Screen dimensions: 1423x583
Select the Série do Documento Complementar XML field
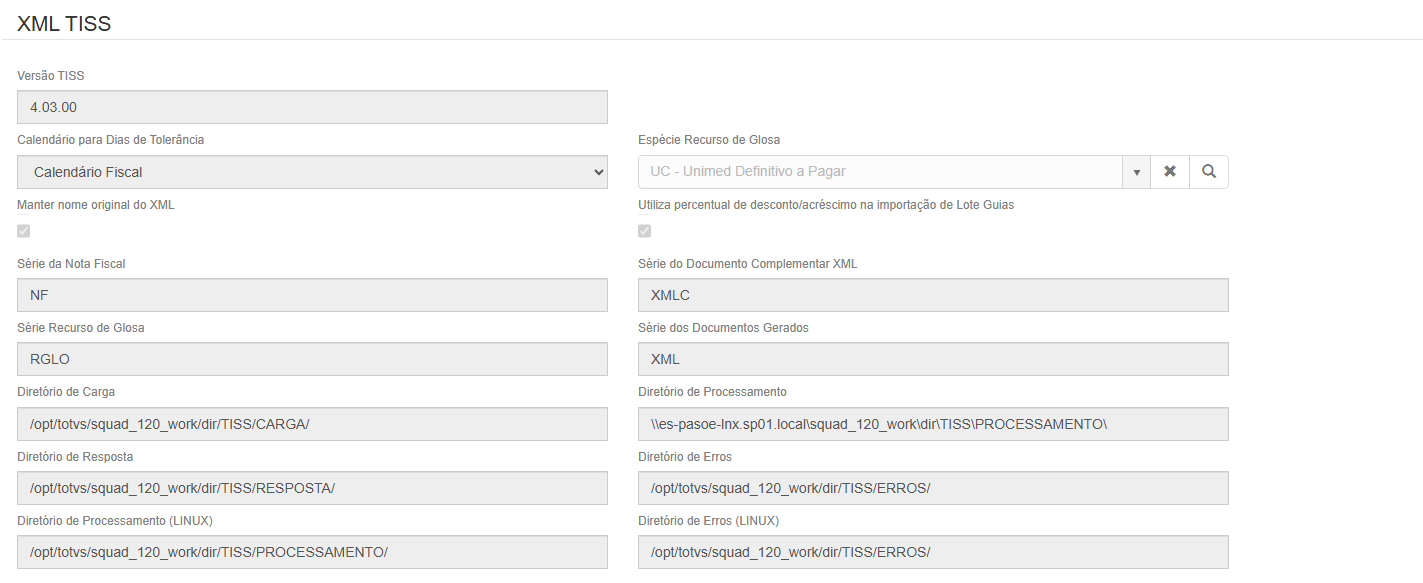tap(932, 295)
